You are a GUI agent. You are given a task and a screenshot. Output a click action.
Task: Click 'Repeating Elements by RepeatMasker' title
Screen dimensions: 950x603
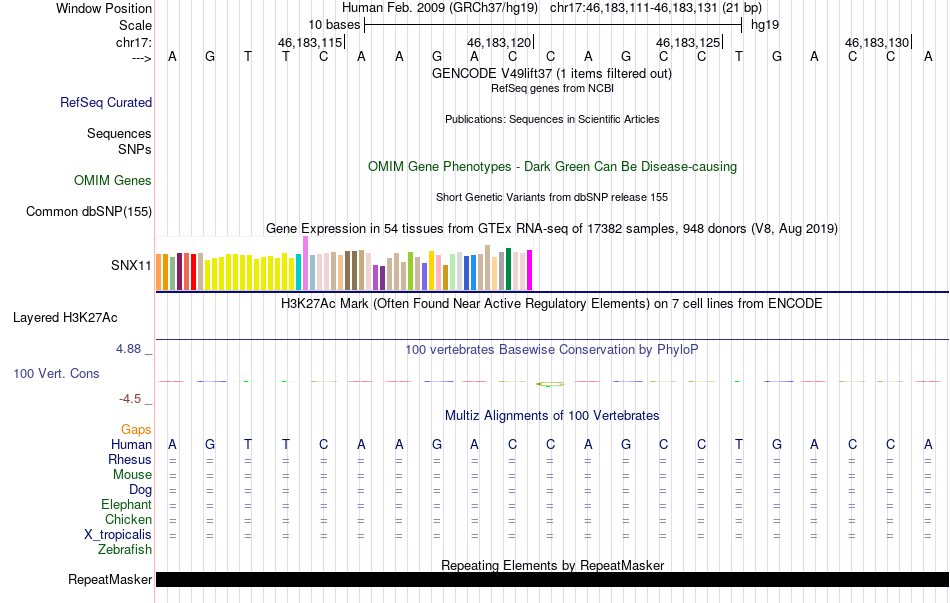click(553, 565)
